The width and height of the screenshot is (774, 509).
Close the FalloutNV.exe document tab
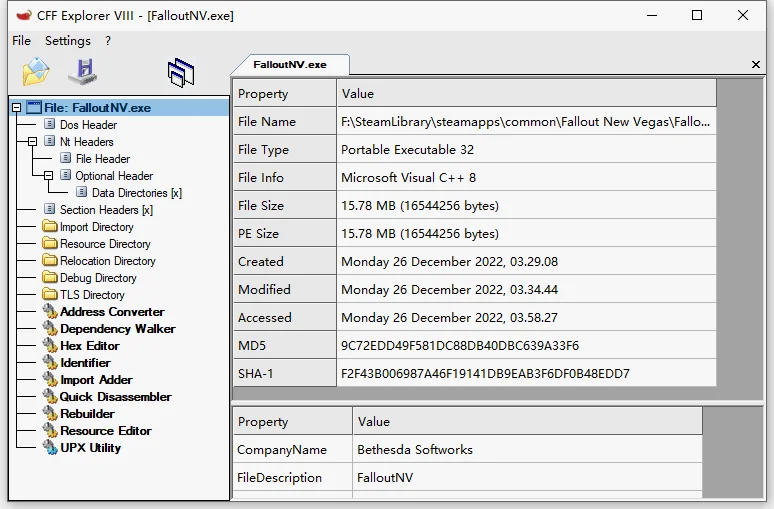(x=756, y=65)
